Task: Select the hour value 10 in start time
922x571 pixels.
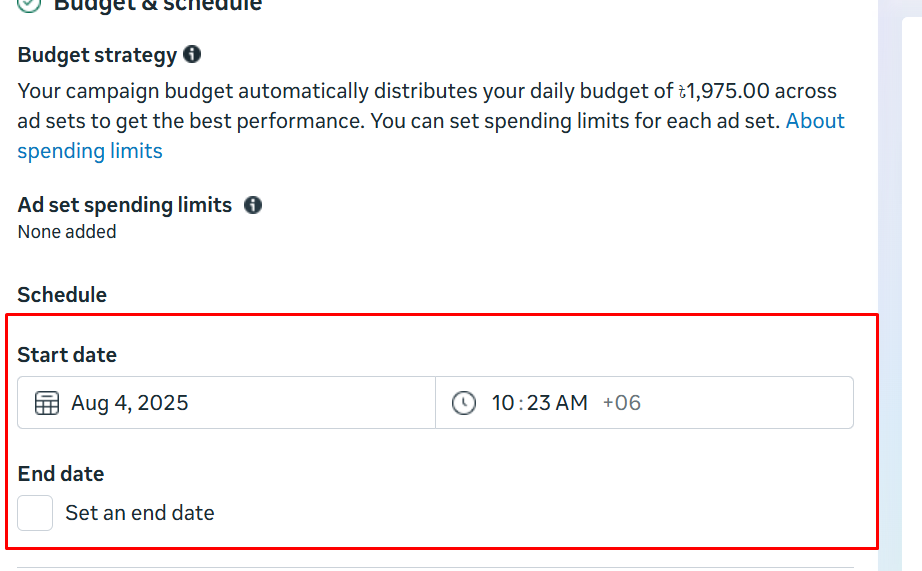Action: [502, 403]
